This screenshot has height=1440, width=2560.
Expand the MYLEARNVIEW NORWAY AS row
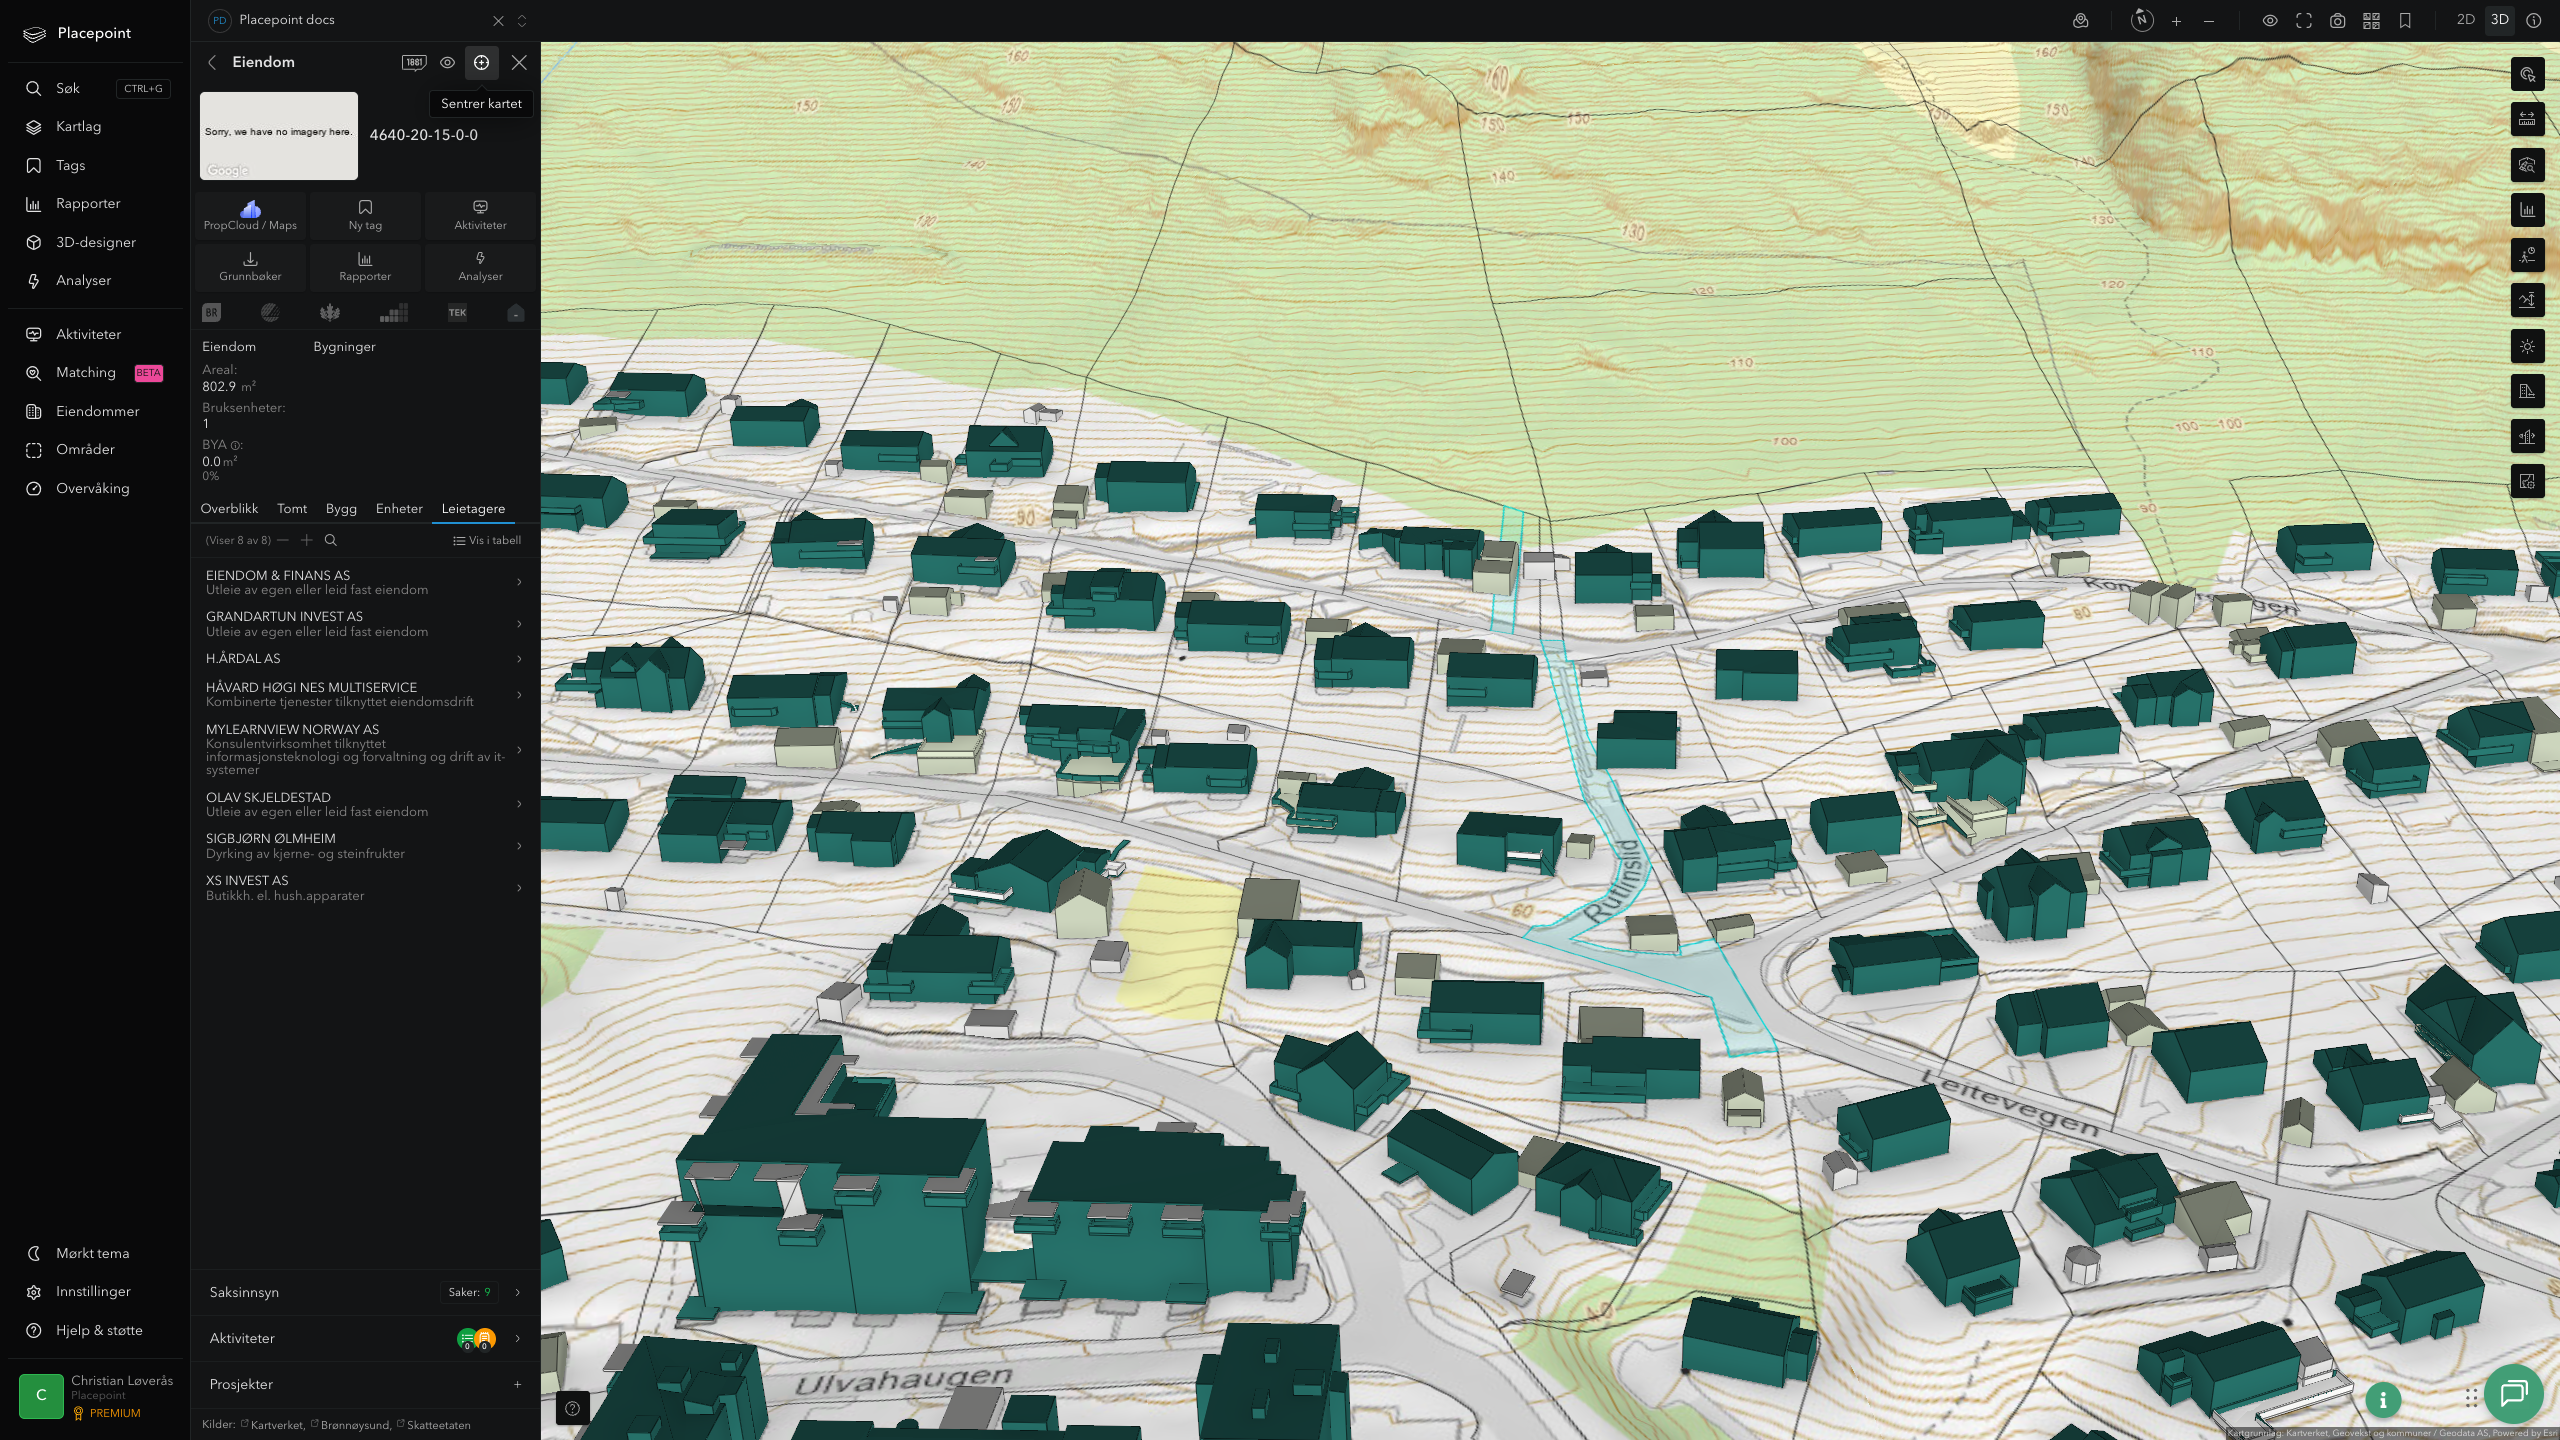(365, 749)
